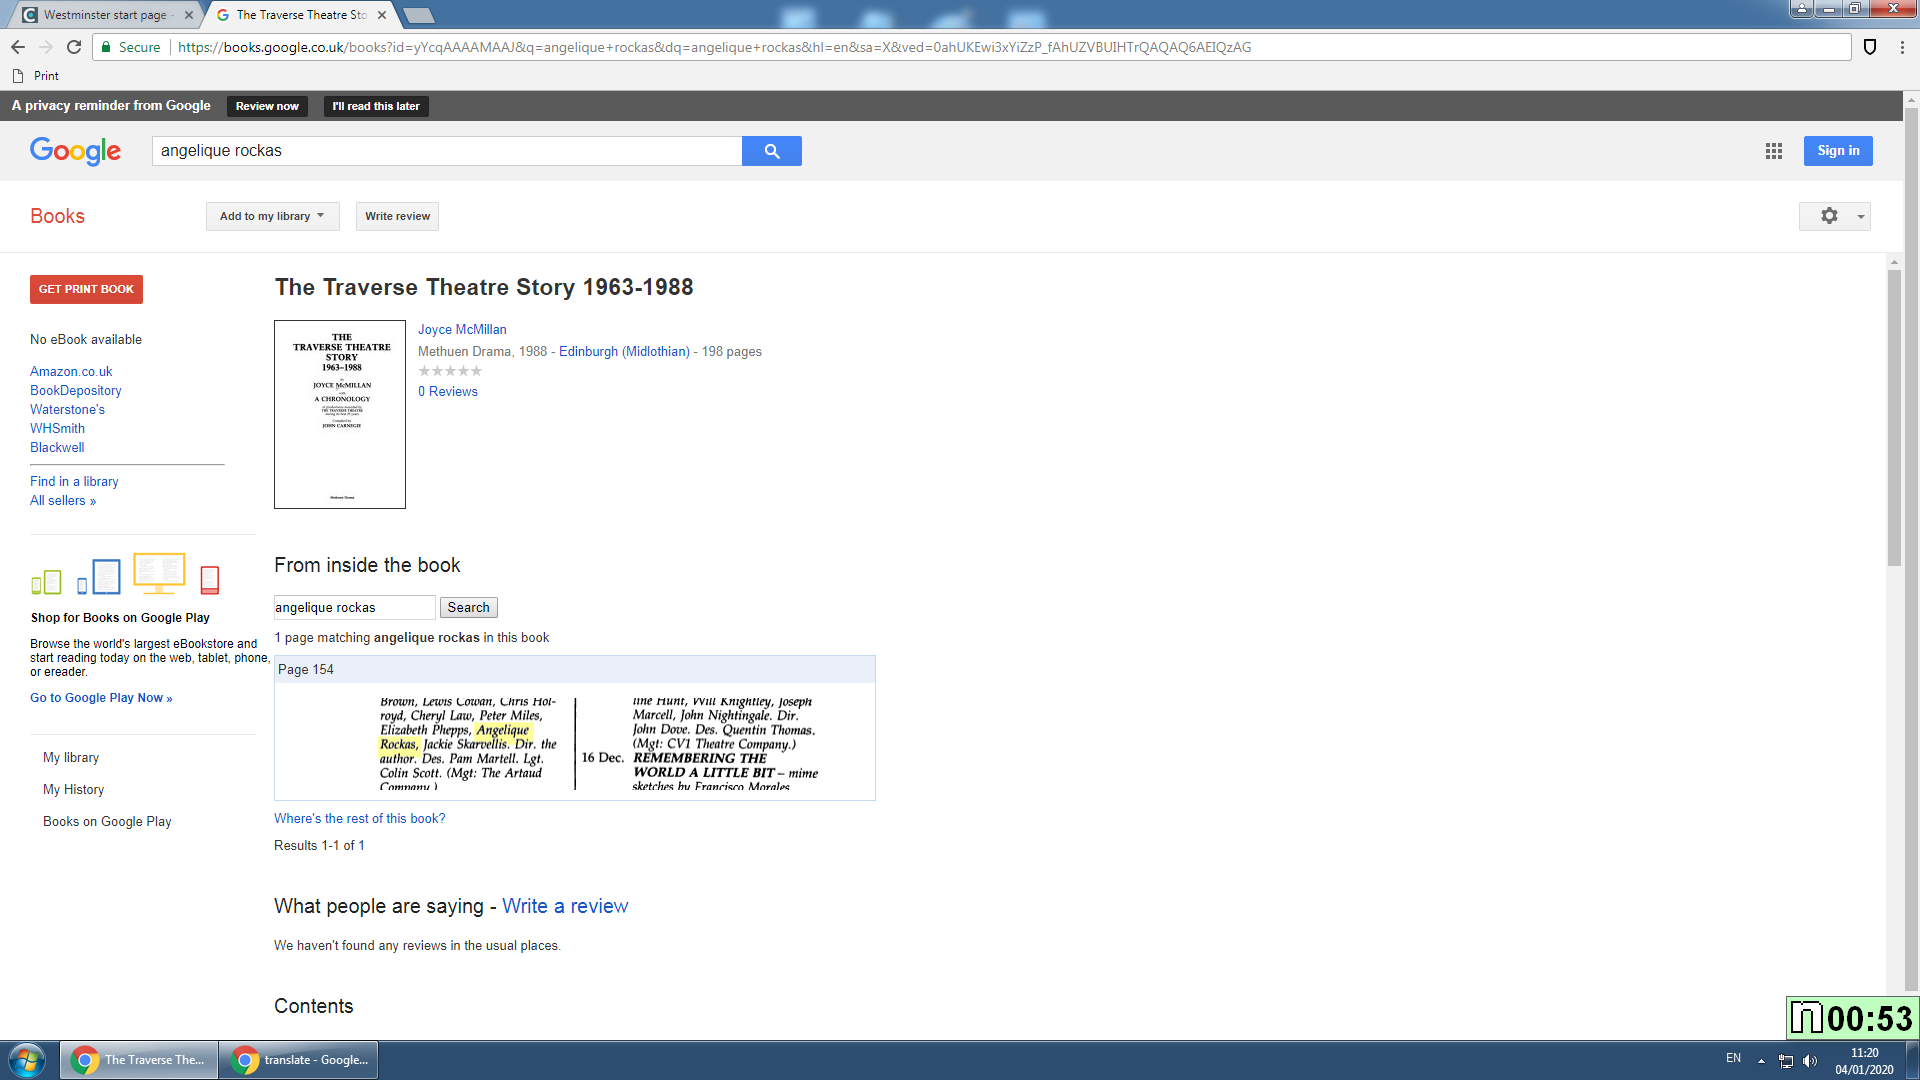The height and width of the screenshot is (1080, 1920).
Task: Open Books on Google Play item
Action: click(x=107, y=822)
